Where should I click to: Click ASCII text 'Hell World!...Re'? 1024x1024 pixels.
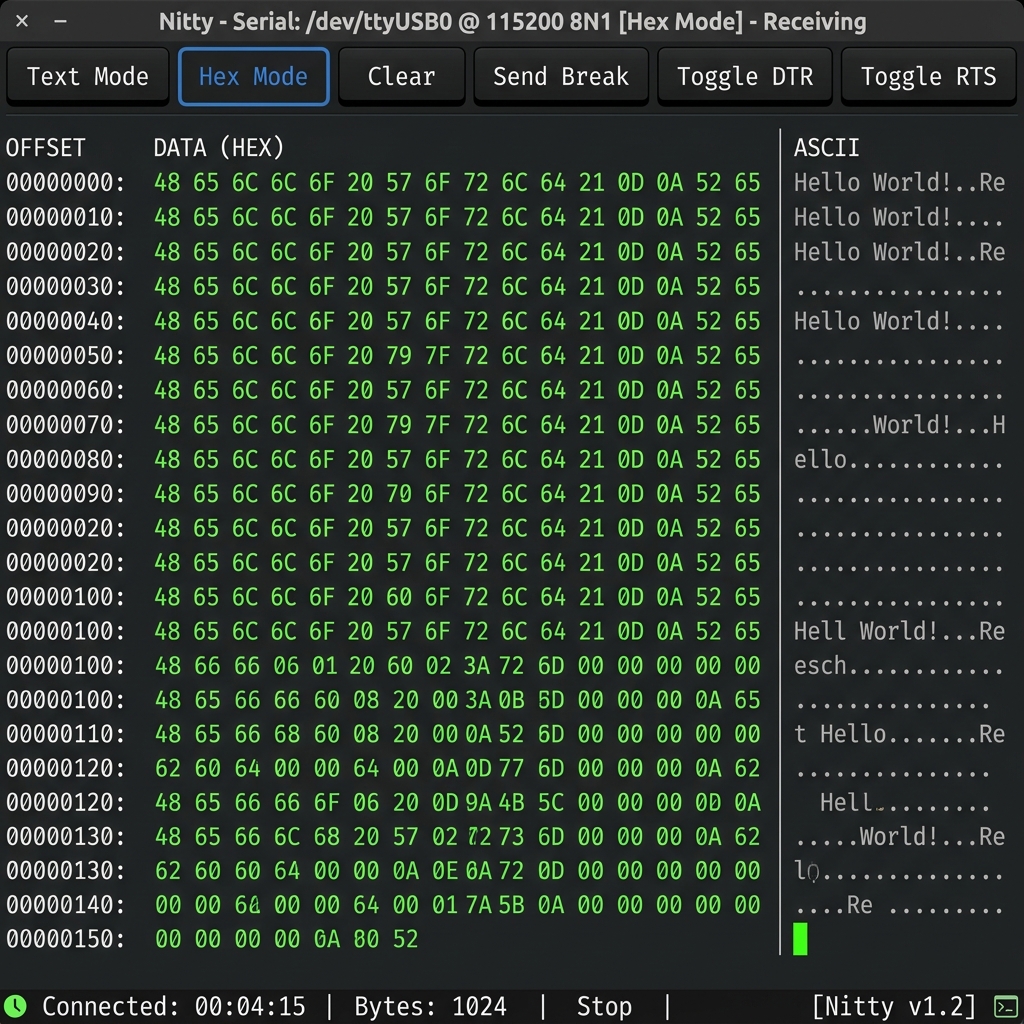point(899,631)
